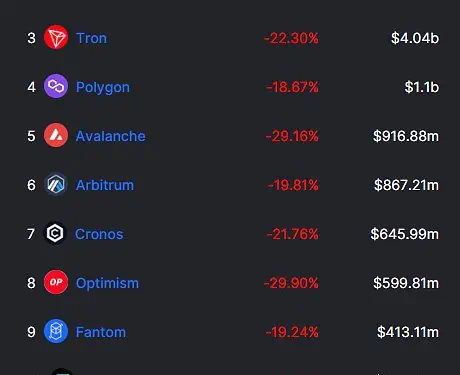Image resolution: width=460 pixels, height=375 pixels.
Task: Select Tron's -22.30% change value
Action: click(291, 38)
